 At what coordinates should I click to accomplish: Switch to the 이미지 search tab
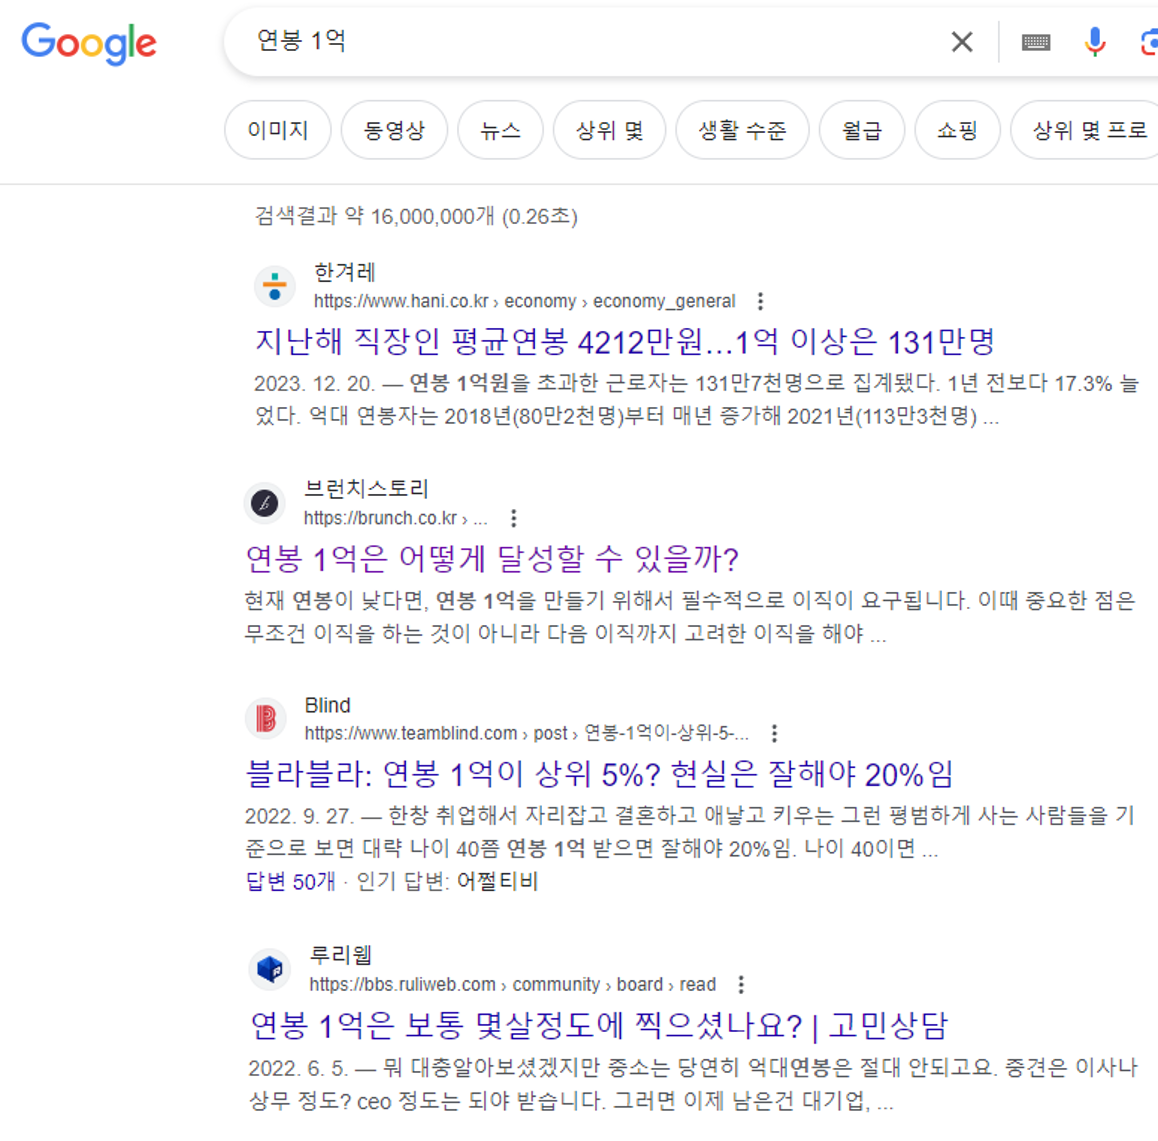pyautogui.click(x=277, y=130)
